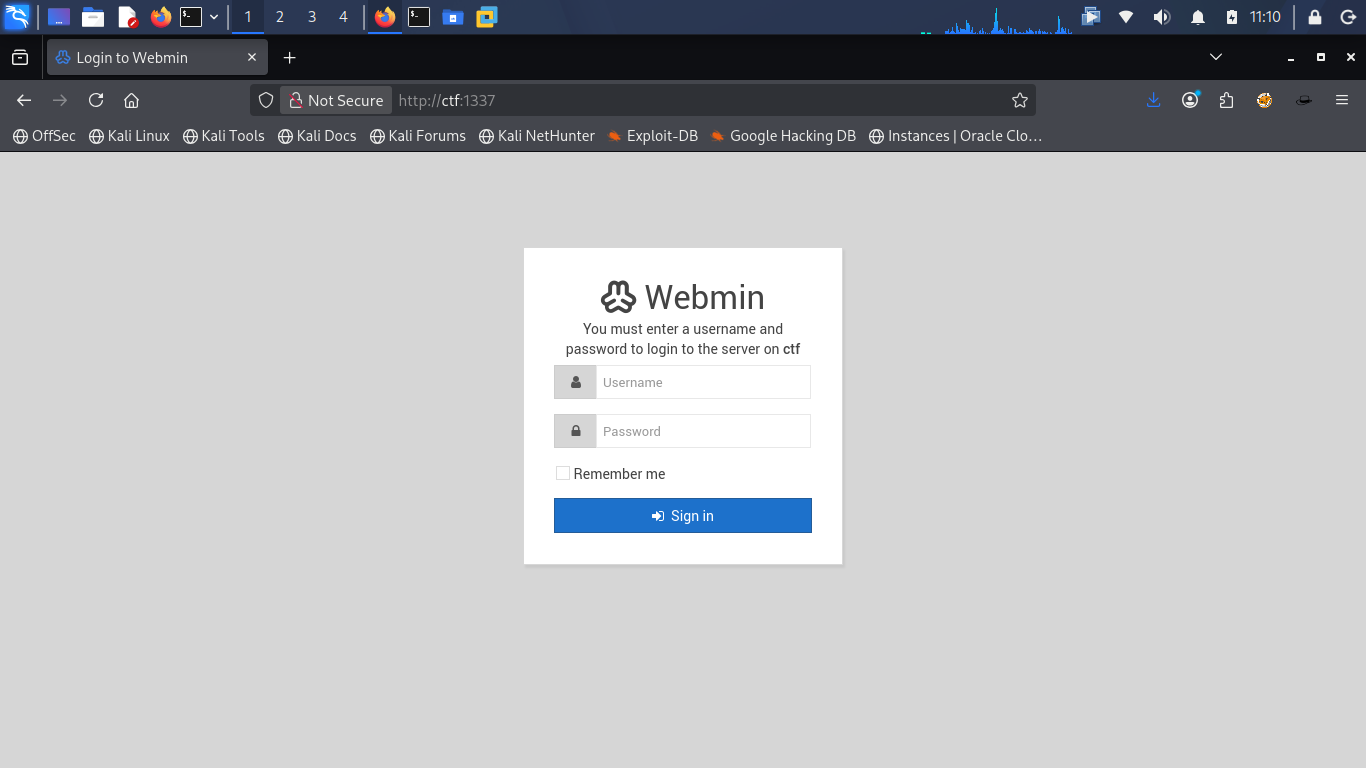Launch Firefox from the panel launcher
The width and height of the screenshot is (1366, 768).
point(161,16)
